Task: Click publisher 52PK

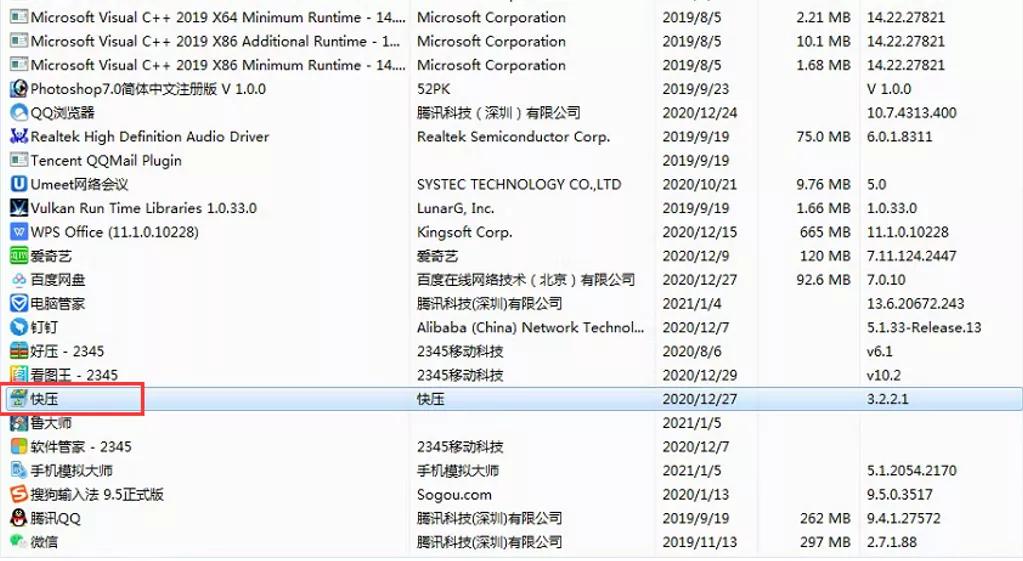Action: point(434,89)
